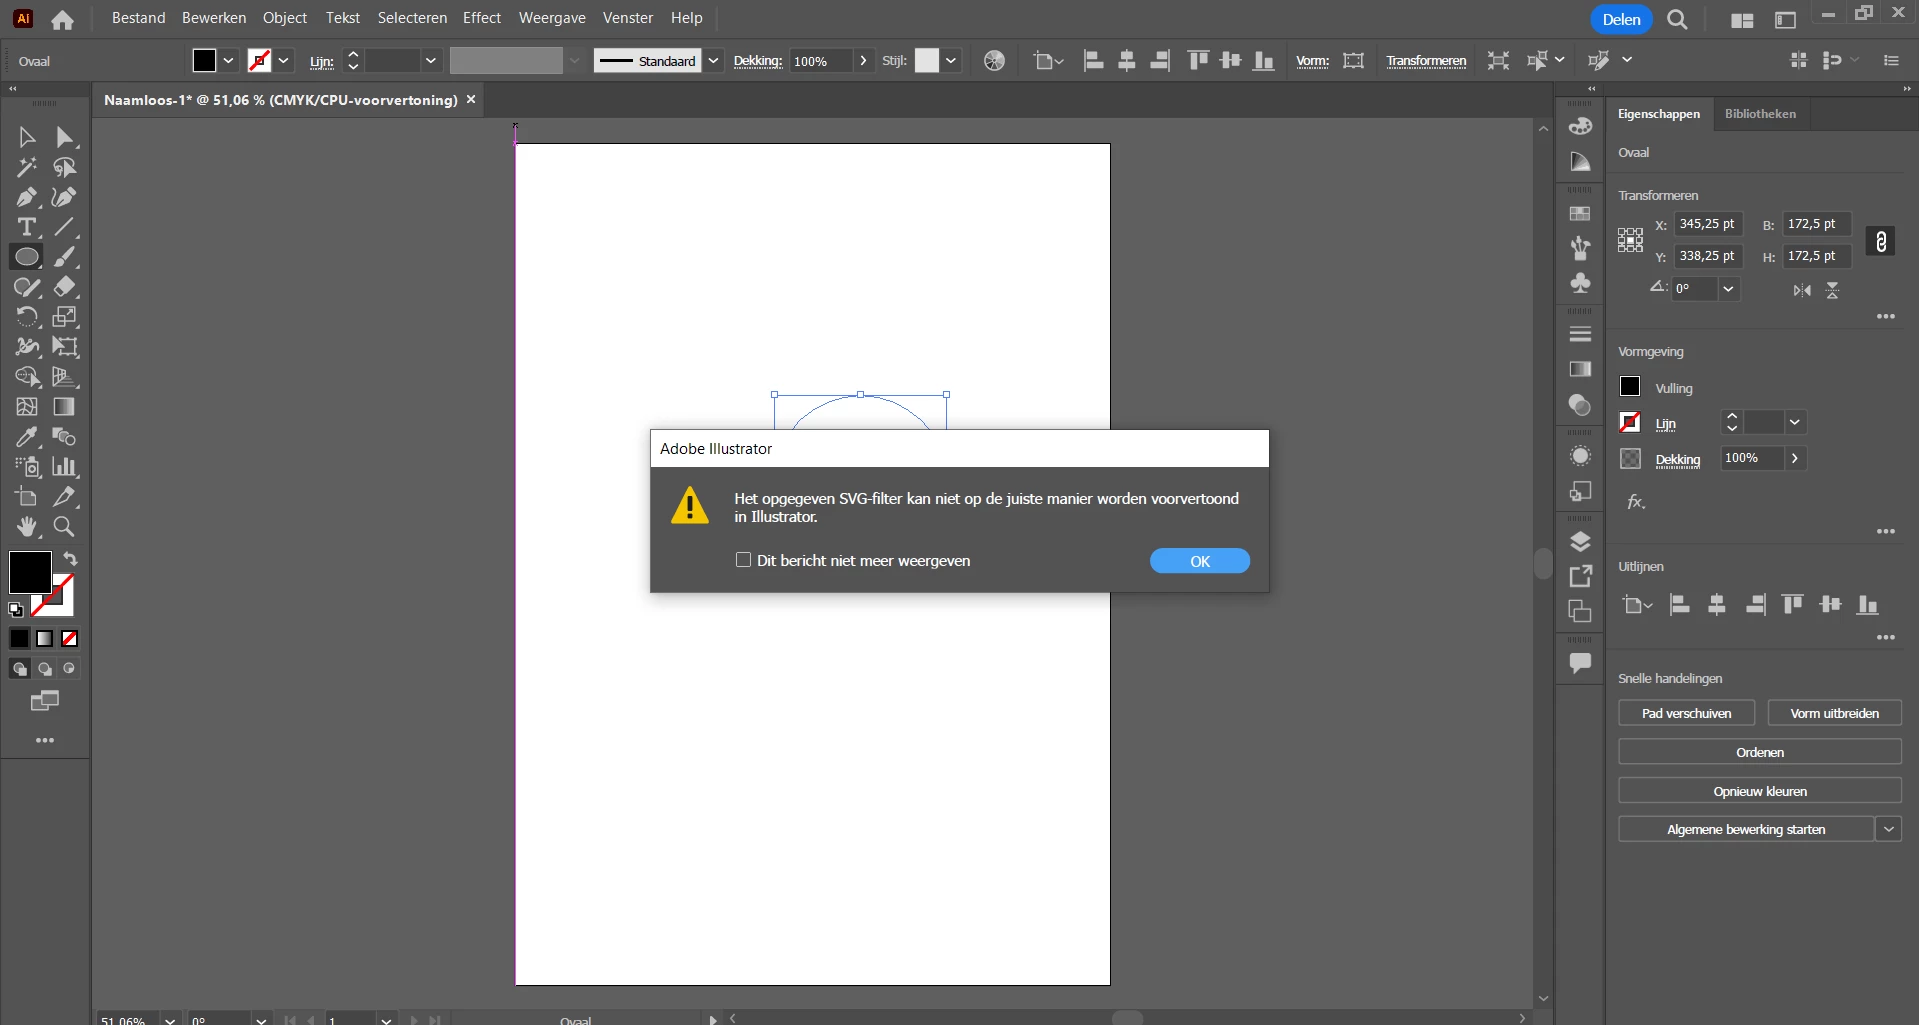This screenshot has height=1025, width=1919.
Task: Swap fill and stroke colors
Action: tap(70, 559)
